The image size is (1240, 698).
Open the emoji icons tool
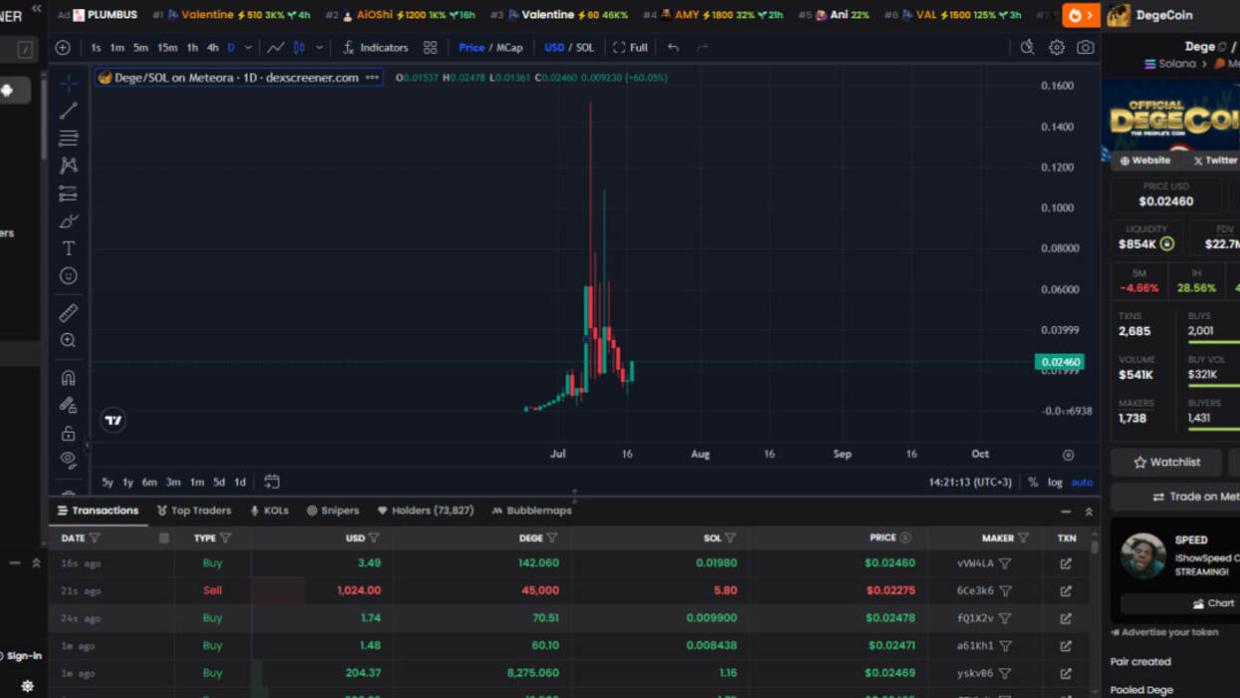(x=68, y=276)
